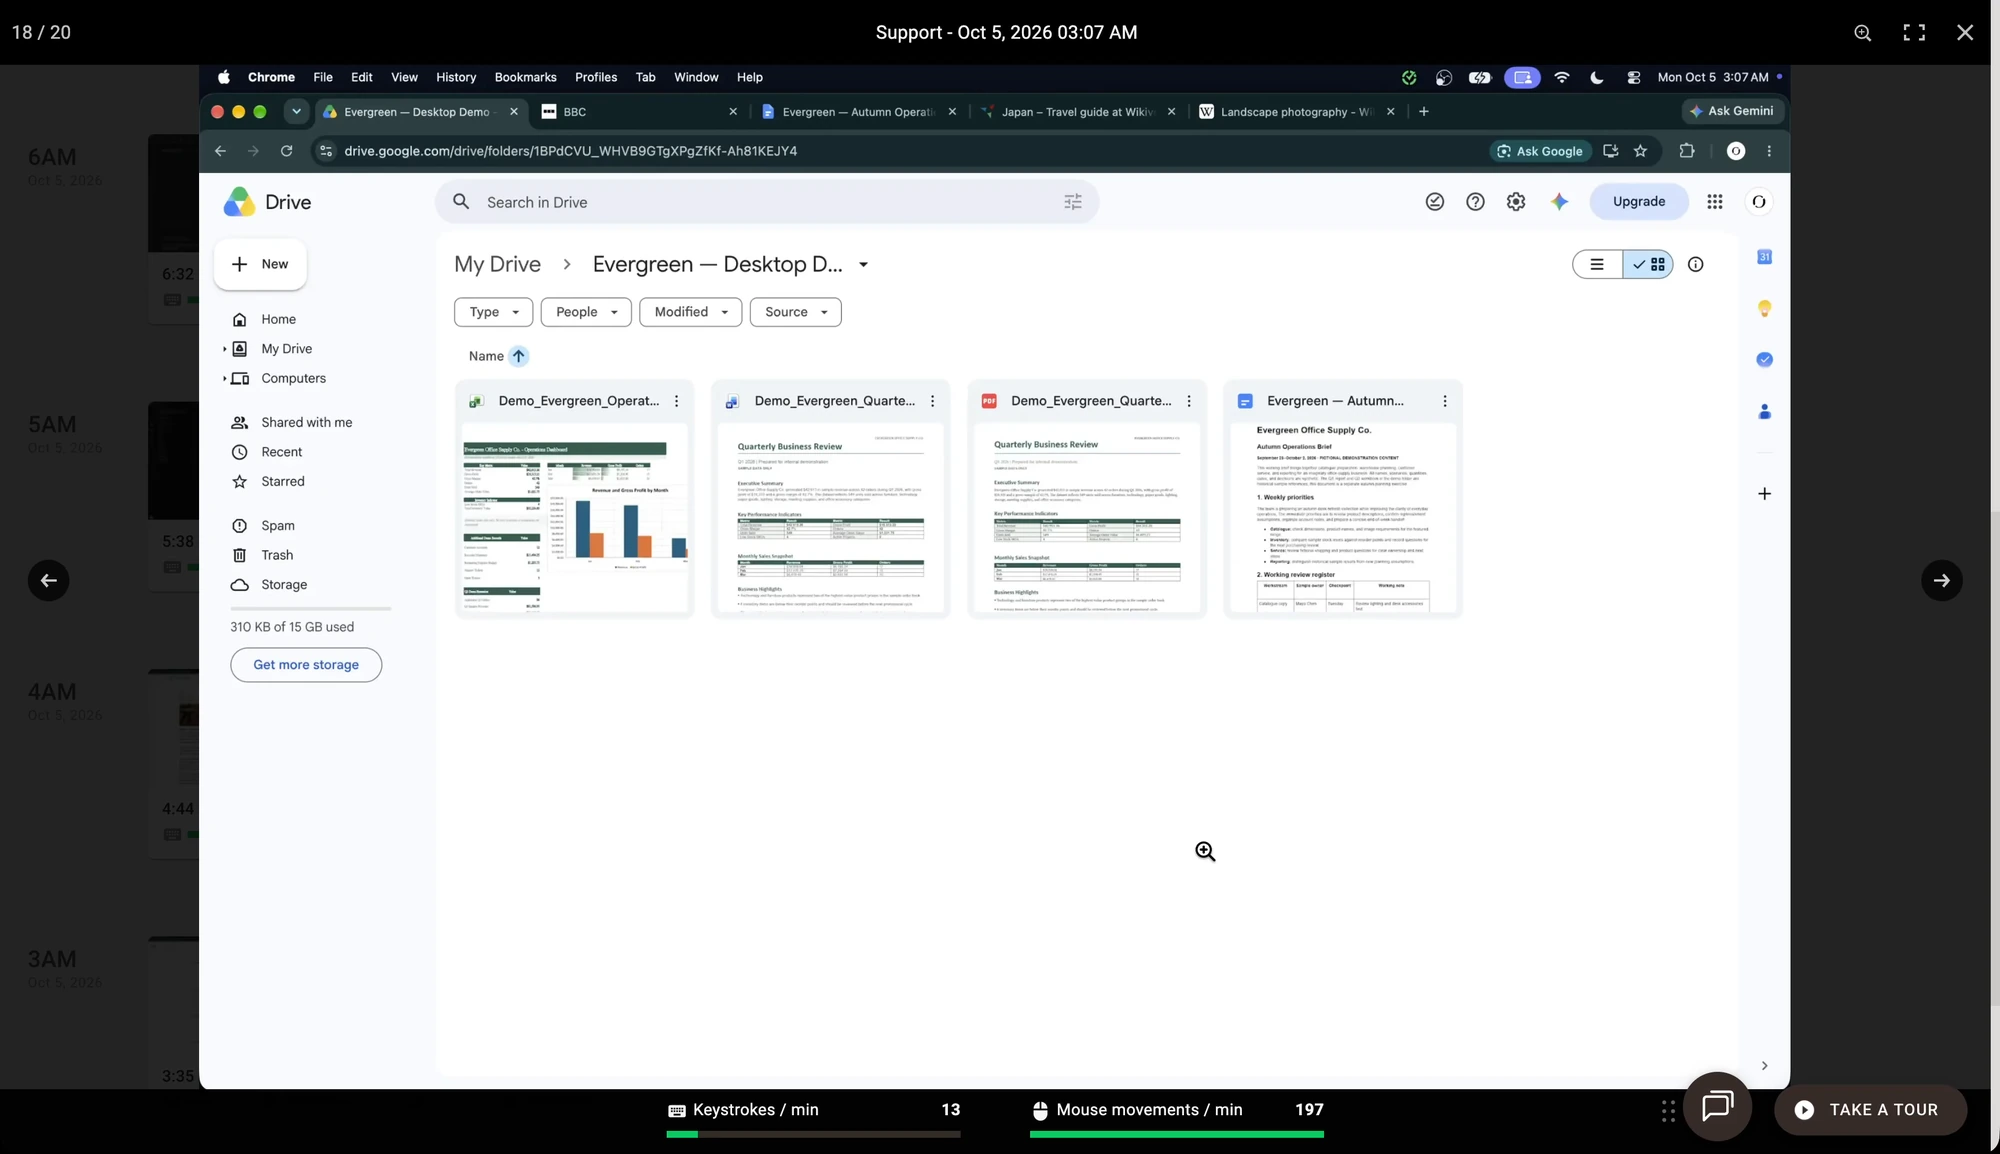Click the offline ready checkmark icon
The height and width of the screenshot is (1154, 2000).
pyautogui.click(x=1434, y=202)
